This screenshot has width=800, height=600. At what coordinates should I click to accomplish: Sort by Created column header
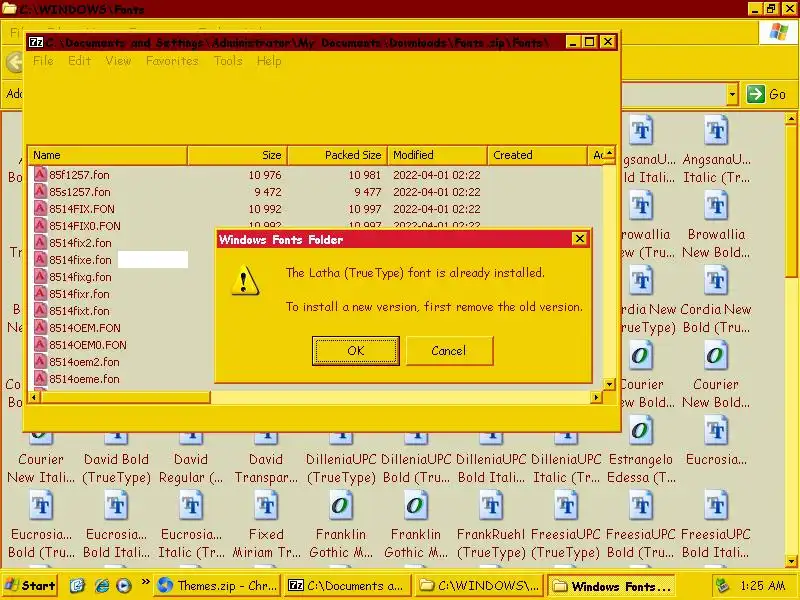point(537,155)
